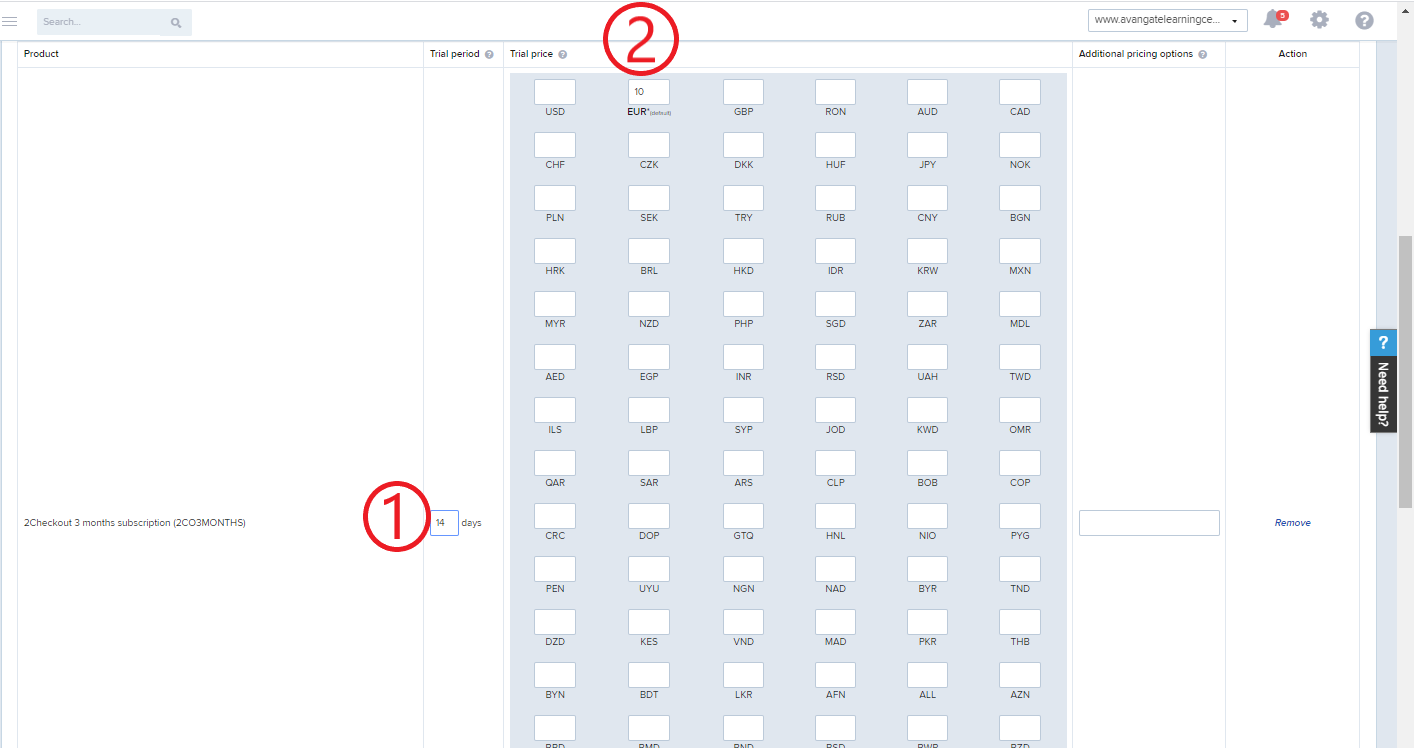Open the notifications bell
This screenshot has height=748, width=1414.
1274,20
